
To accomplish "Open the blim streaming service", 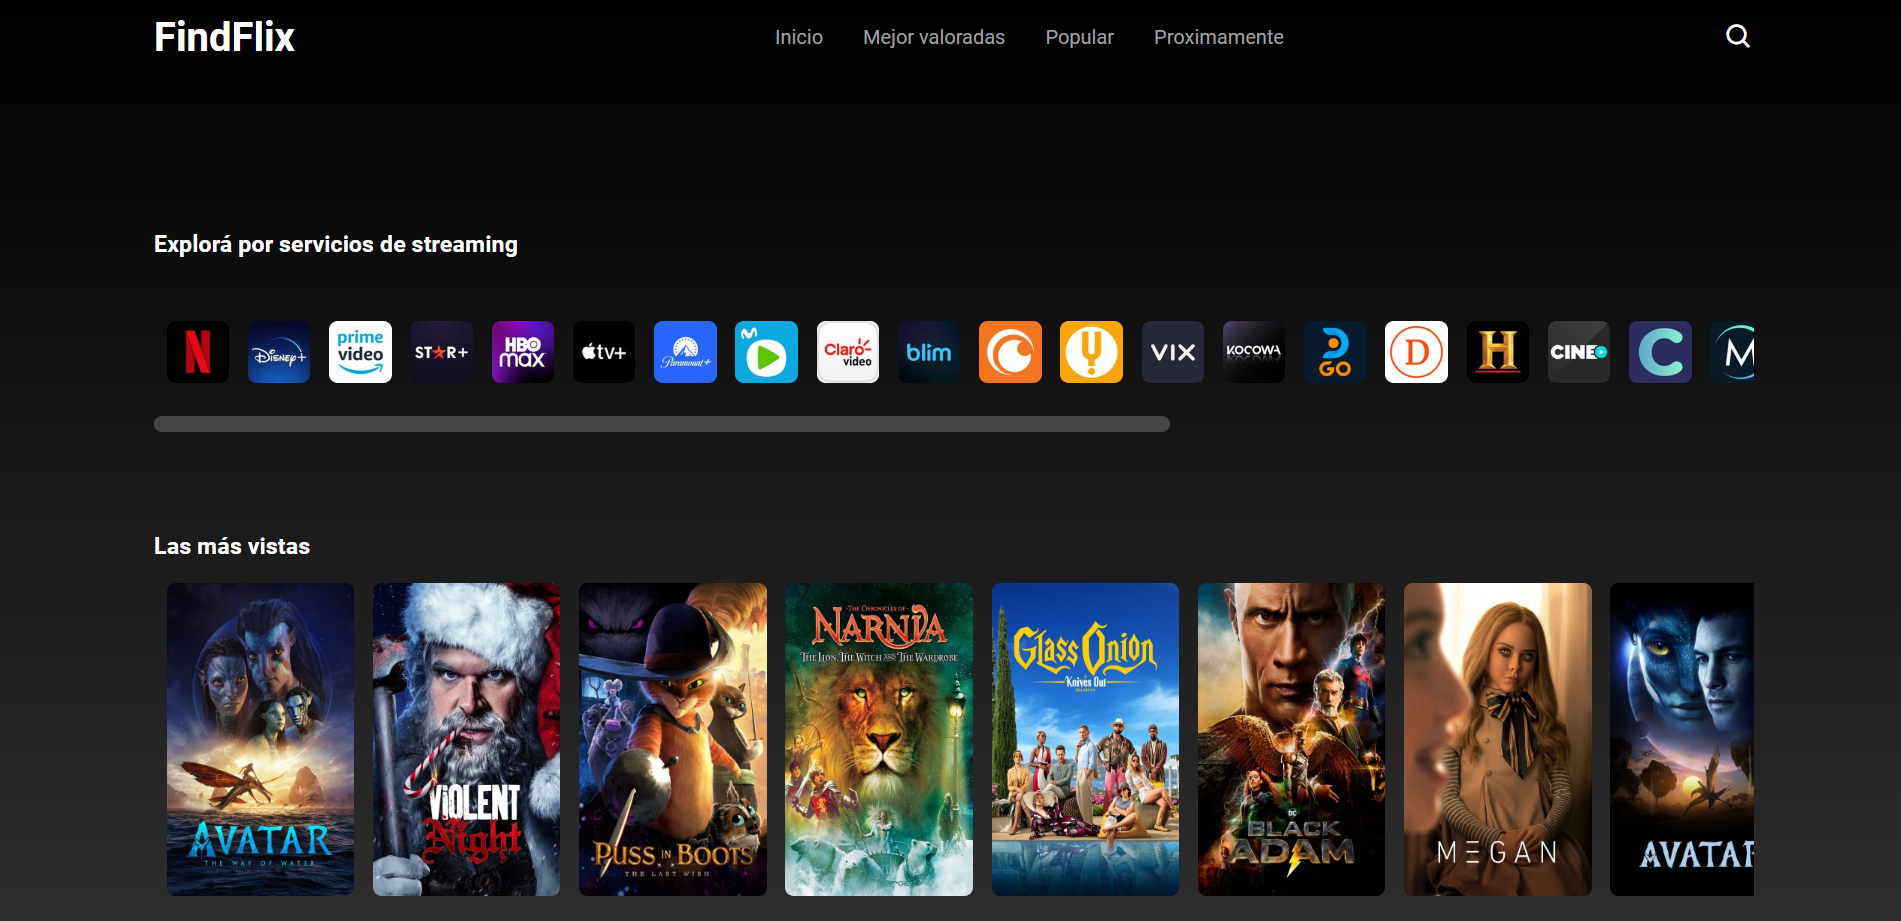I will click(x=929, y=352).
